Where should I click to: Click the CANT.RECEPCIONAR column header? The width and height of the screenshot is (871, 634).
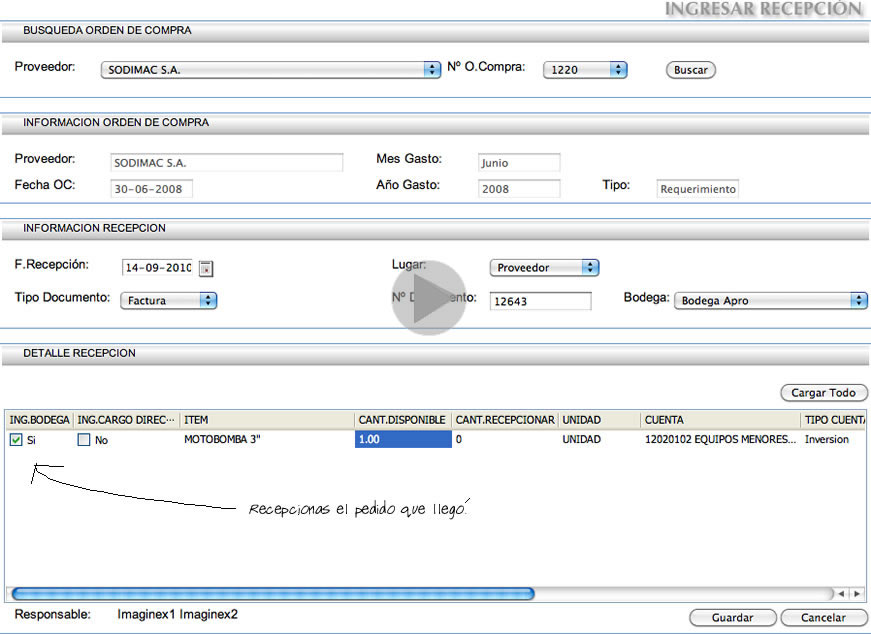[x=505, y=420]
